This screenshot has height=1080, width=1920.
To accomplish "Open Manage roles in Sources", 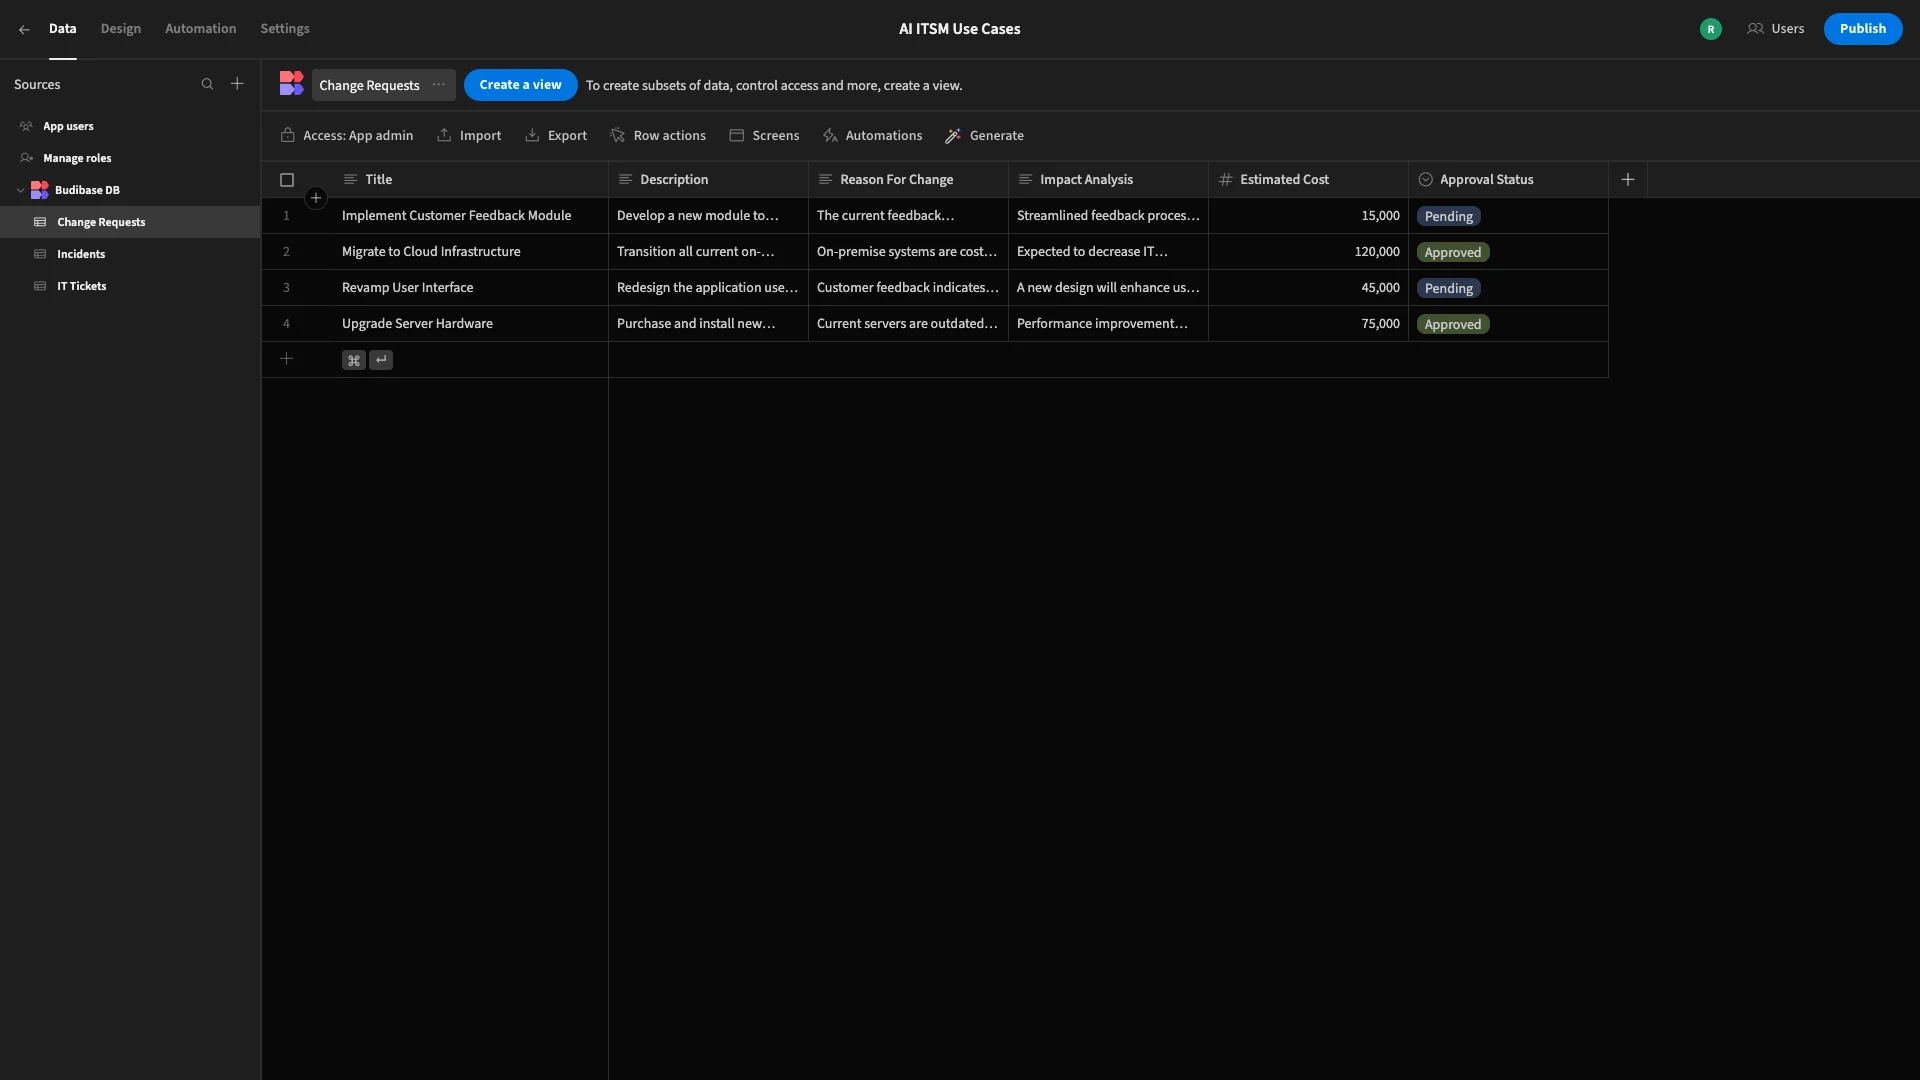I will [130, 158].
